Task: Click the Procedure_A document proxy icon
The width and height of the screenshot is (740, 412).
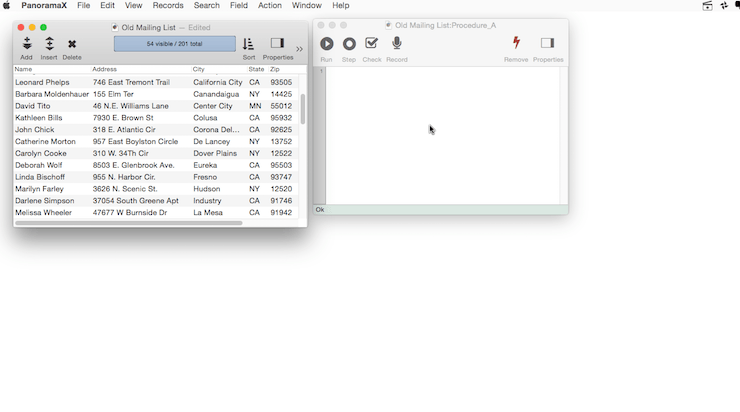Action: pos(388,25)
